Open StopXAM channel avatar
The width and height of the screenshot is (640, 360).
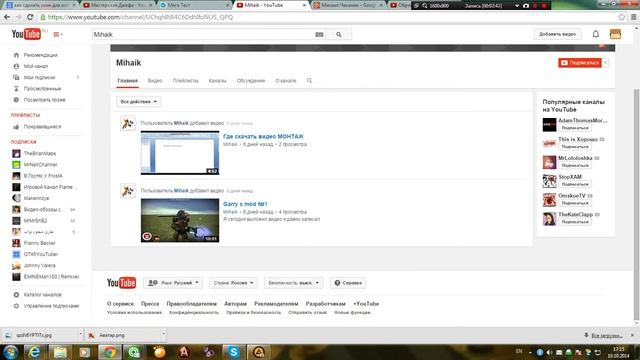549,181
